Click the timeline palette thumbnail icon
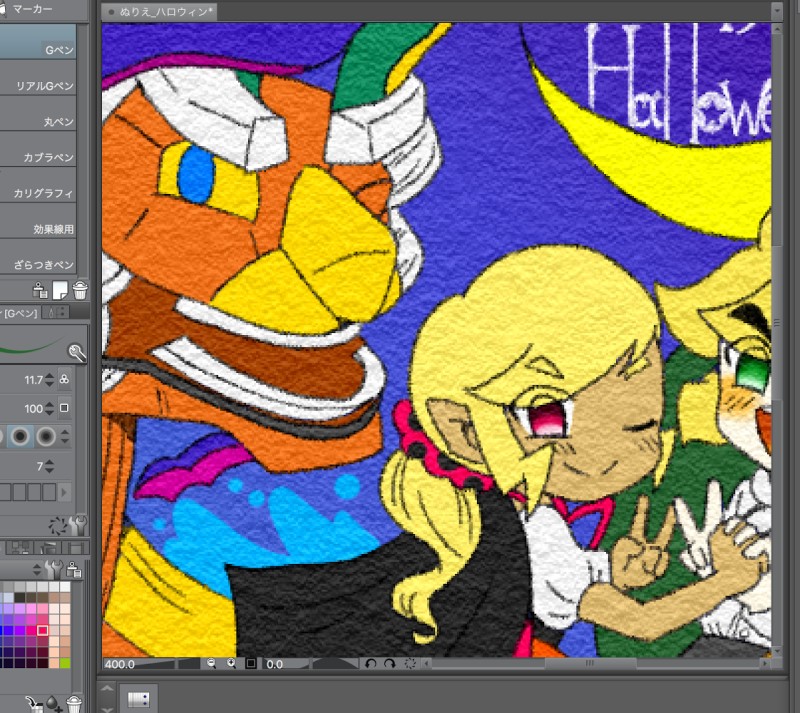The width and height of the screenshot is (800, 713). click(138, 699)
